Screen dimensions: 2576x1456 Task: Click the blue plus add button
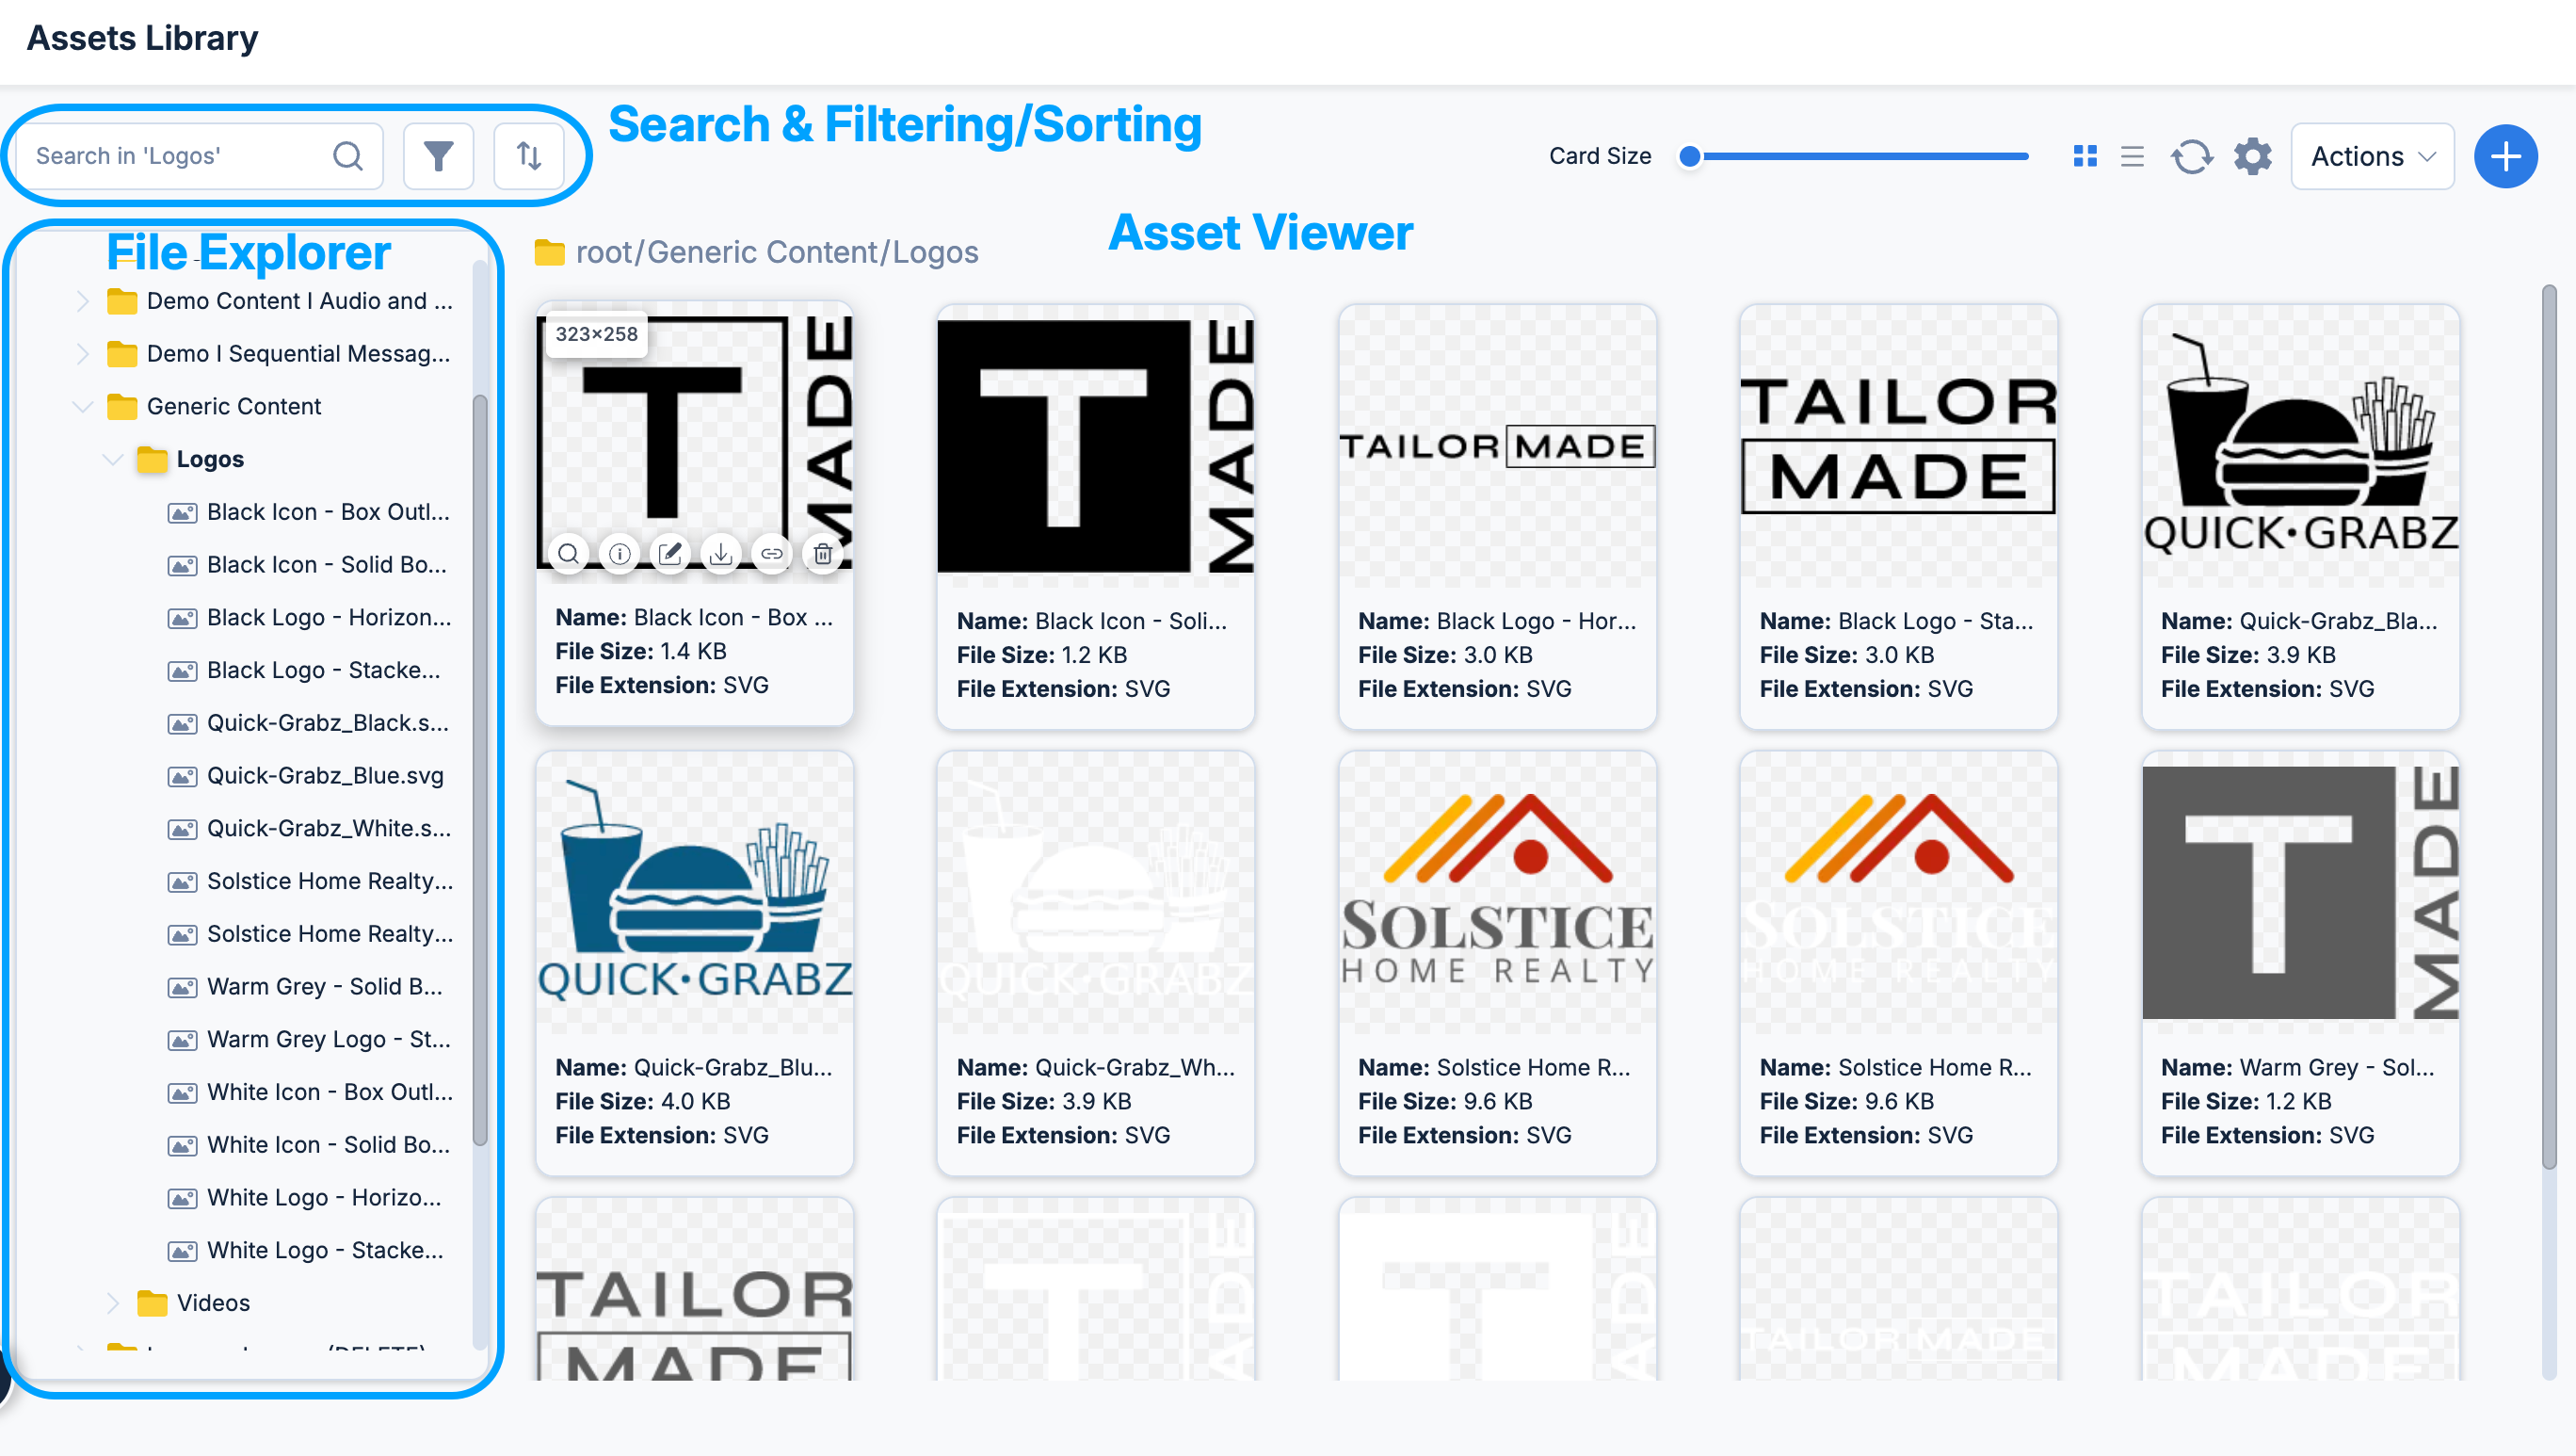pyautogui.click(x=2505, y=156)
